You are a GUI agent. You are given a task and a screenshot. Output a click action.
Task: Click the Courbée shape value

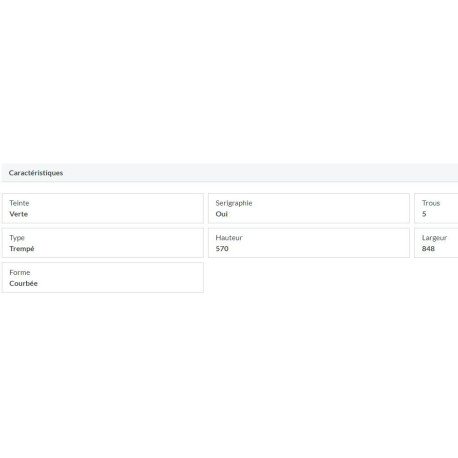pos(23,283)
